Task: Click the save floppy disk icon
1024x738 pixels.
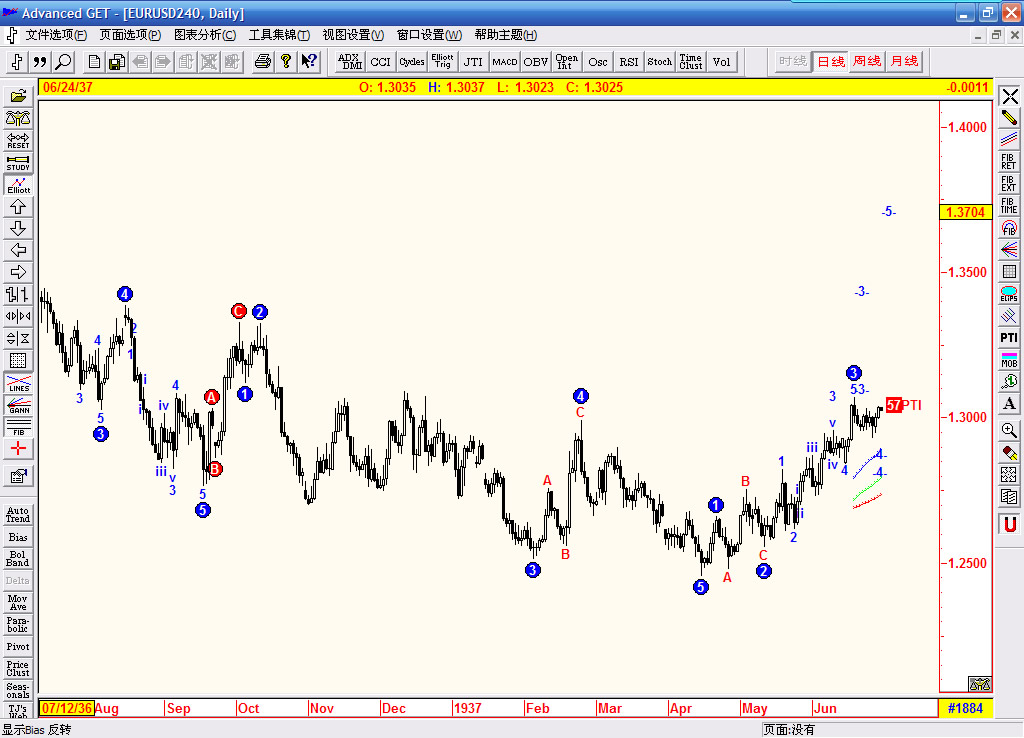Action: coord(117,62)
